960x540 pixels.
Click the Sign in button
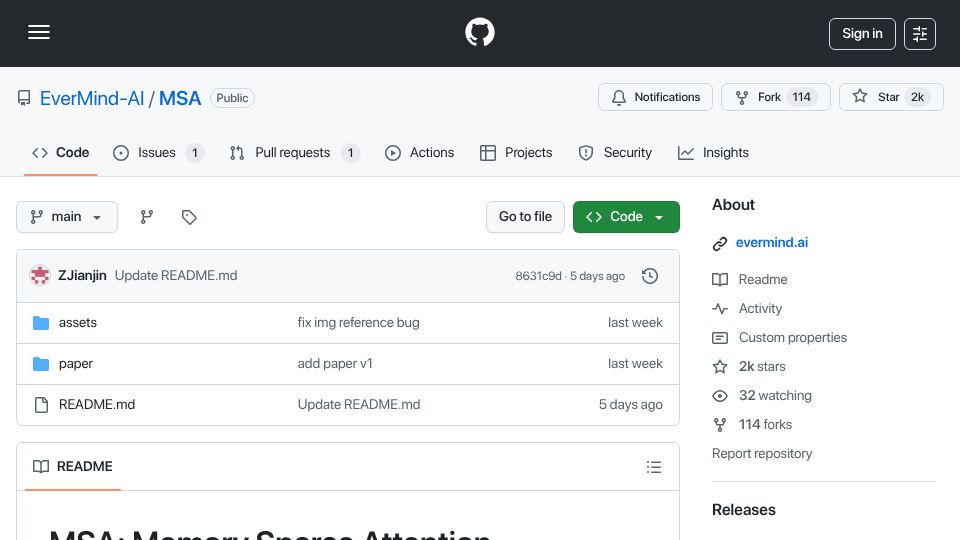862,34
